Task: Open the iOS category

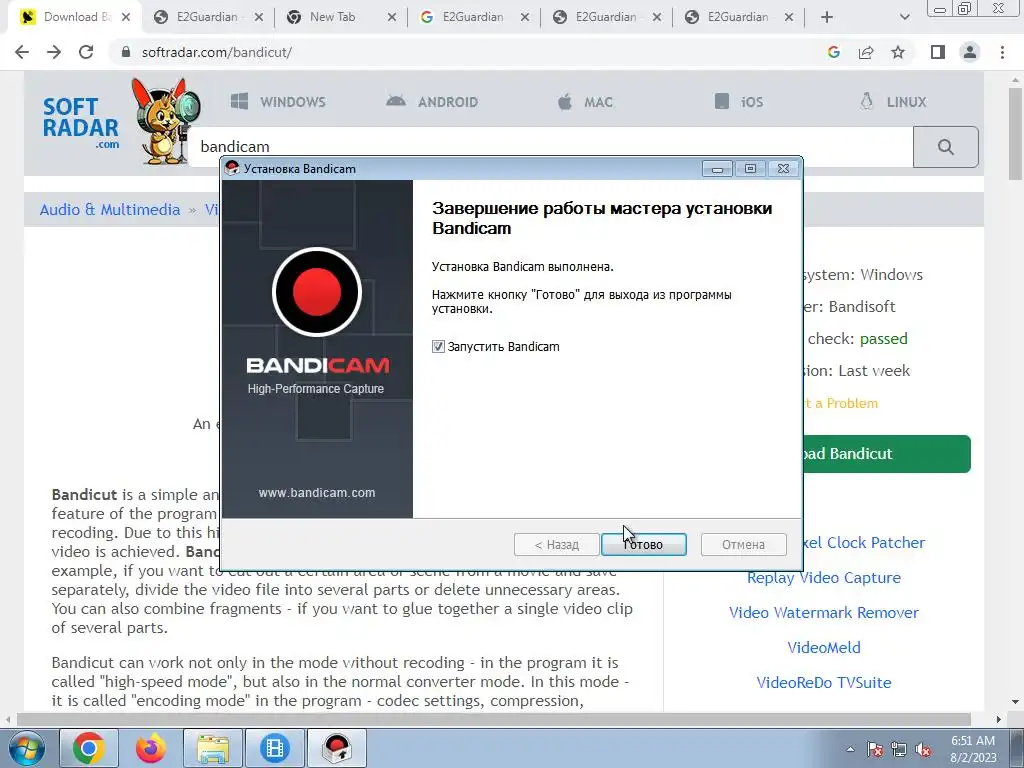Action: 739,102
